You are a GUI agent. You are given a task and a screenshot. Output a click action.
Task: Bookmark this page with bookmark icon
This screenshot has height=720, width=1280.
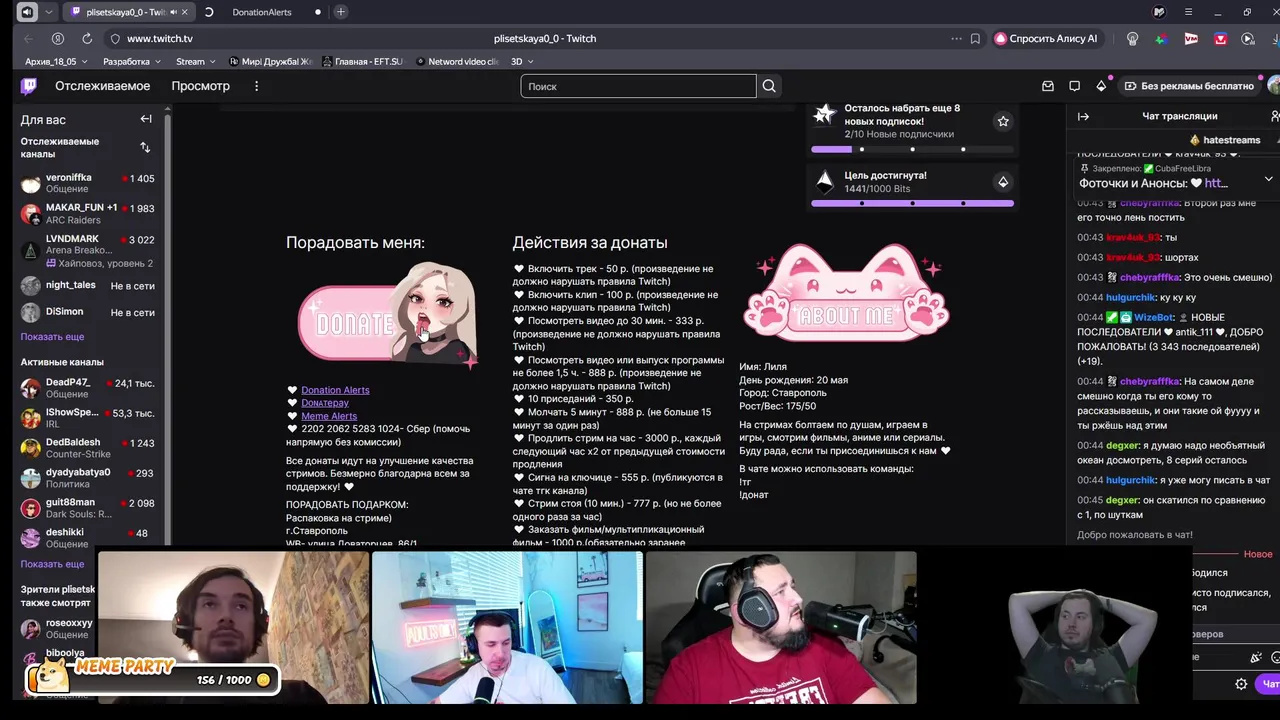pyautogui.click(x=976, y=38)
